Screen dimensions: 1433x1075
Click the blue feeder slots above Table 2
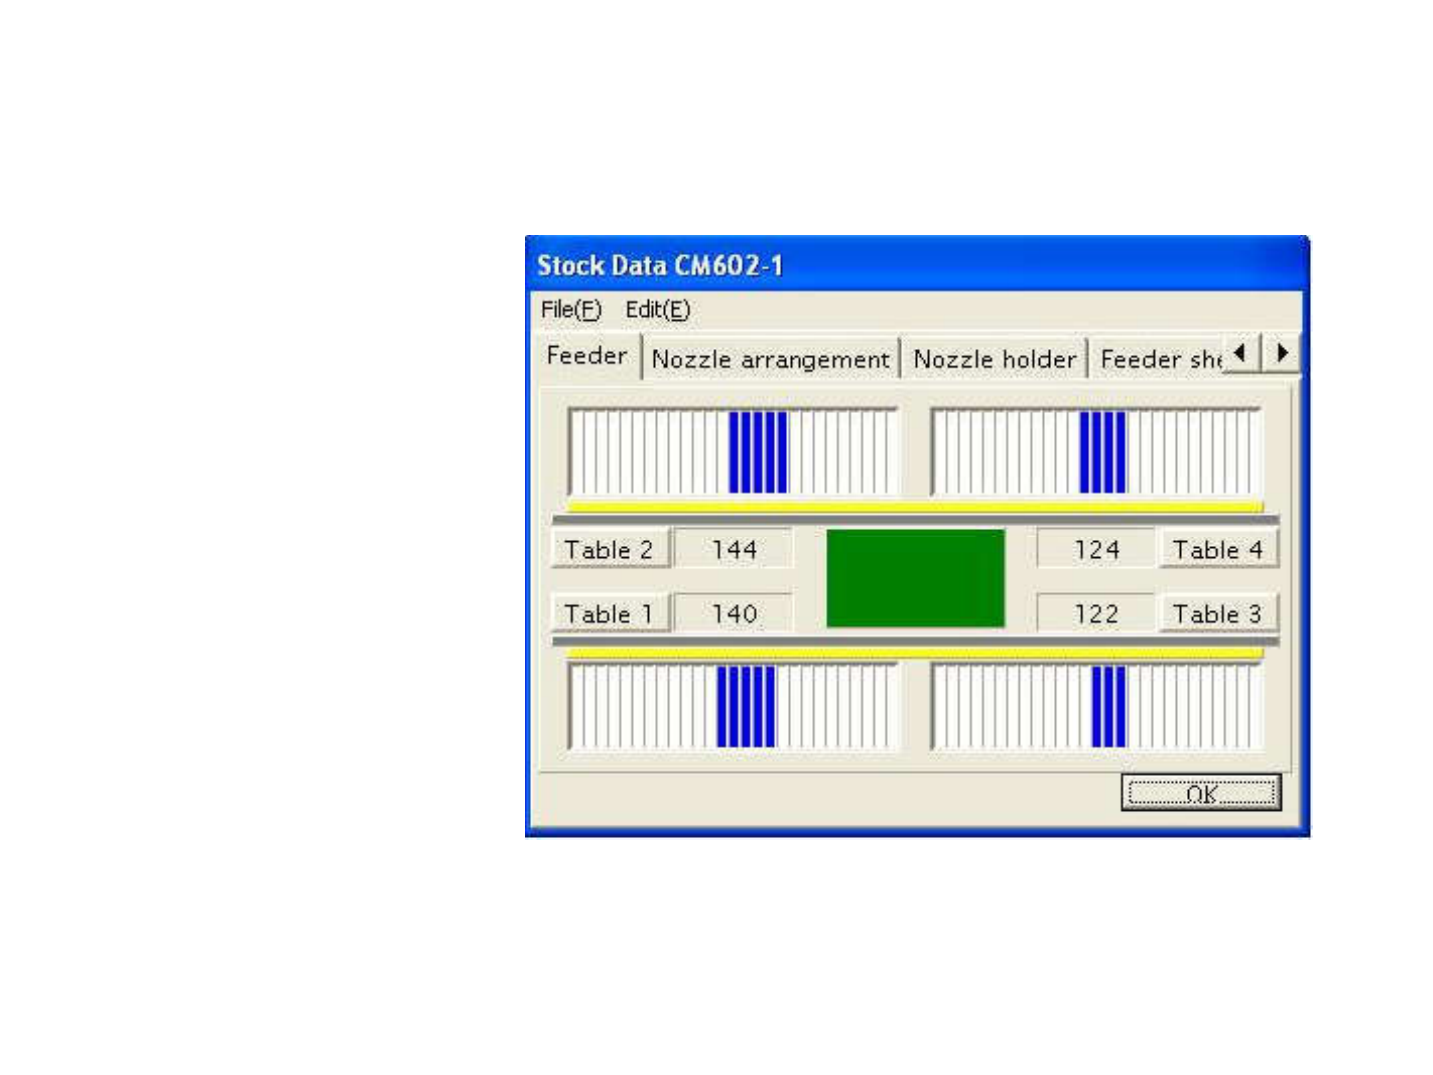[758, 452]
